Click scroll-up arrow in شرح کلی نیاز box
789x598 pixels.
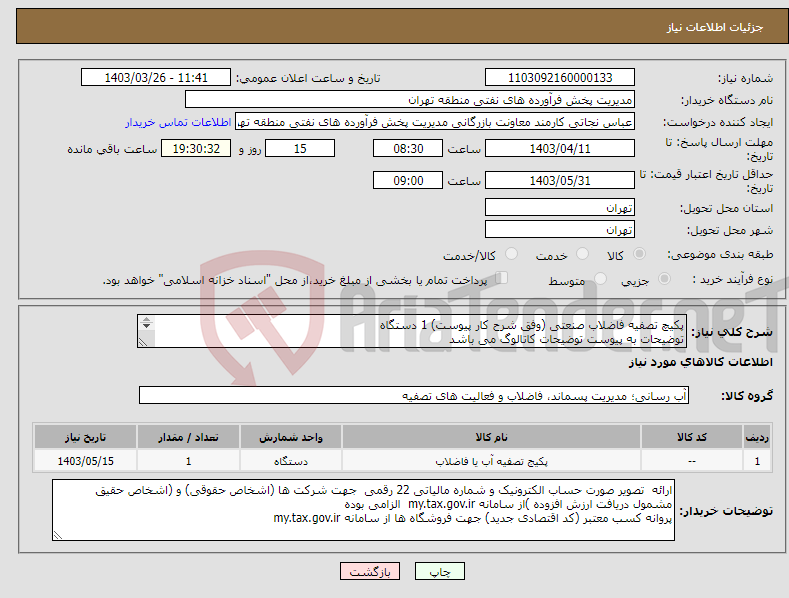(x=146, y=320)
